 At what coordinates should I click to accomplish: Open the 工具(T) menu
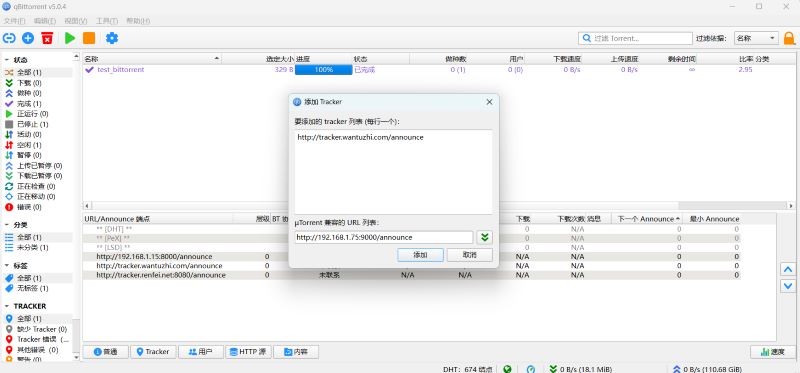tap(107, 21)
